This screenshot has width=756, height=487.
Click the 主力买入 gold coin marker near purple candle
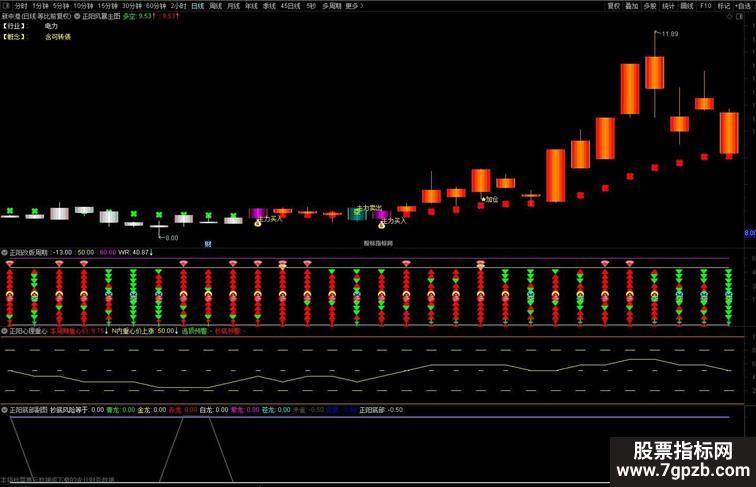[258, 223]
